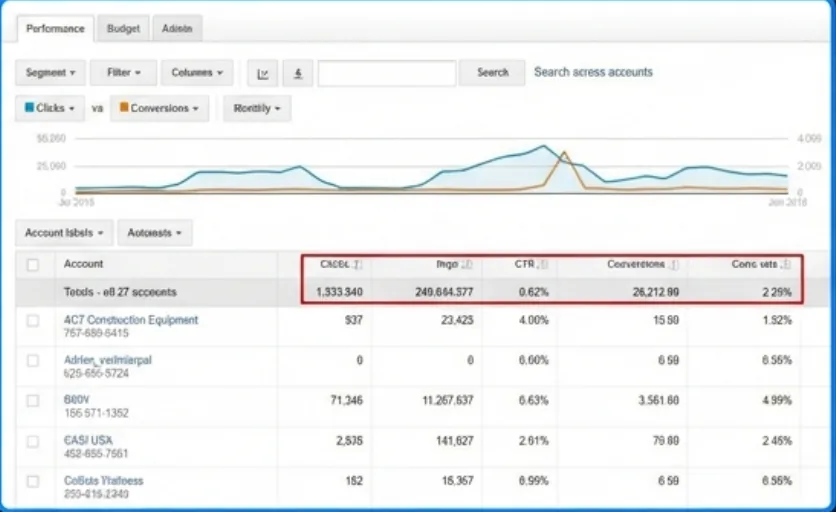Screen dimensions: 836x512
Task: Sort by the Conv. rate column header
Action: 754,264
